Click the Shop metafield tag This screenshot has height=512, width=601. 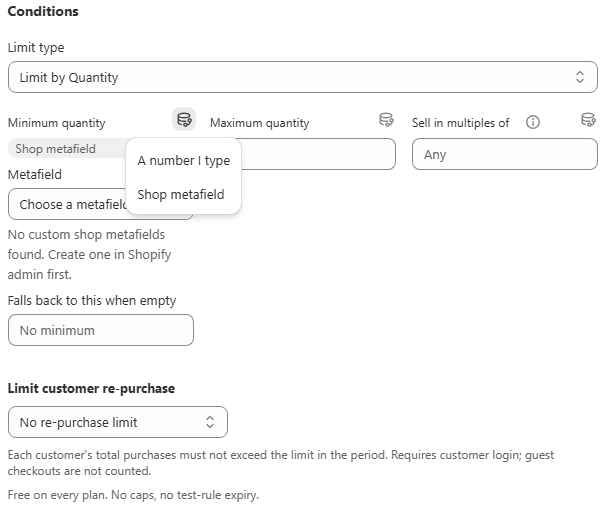(69, 149)
